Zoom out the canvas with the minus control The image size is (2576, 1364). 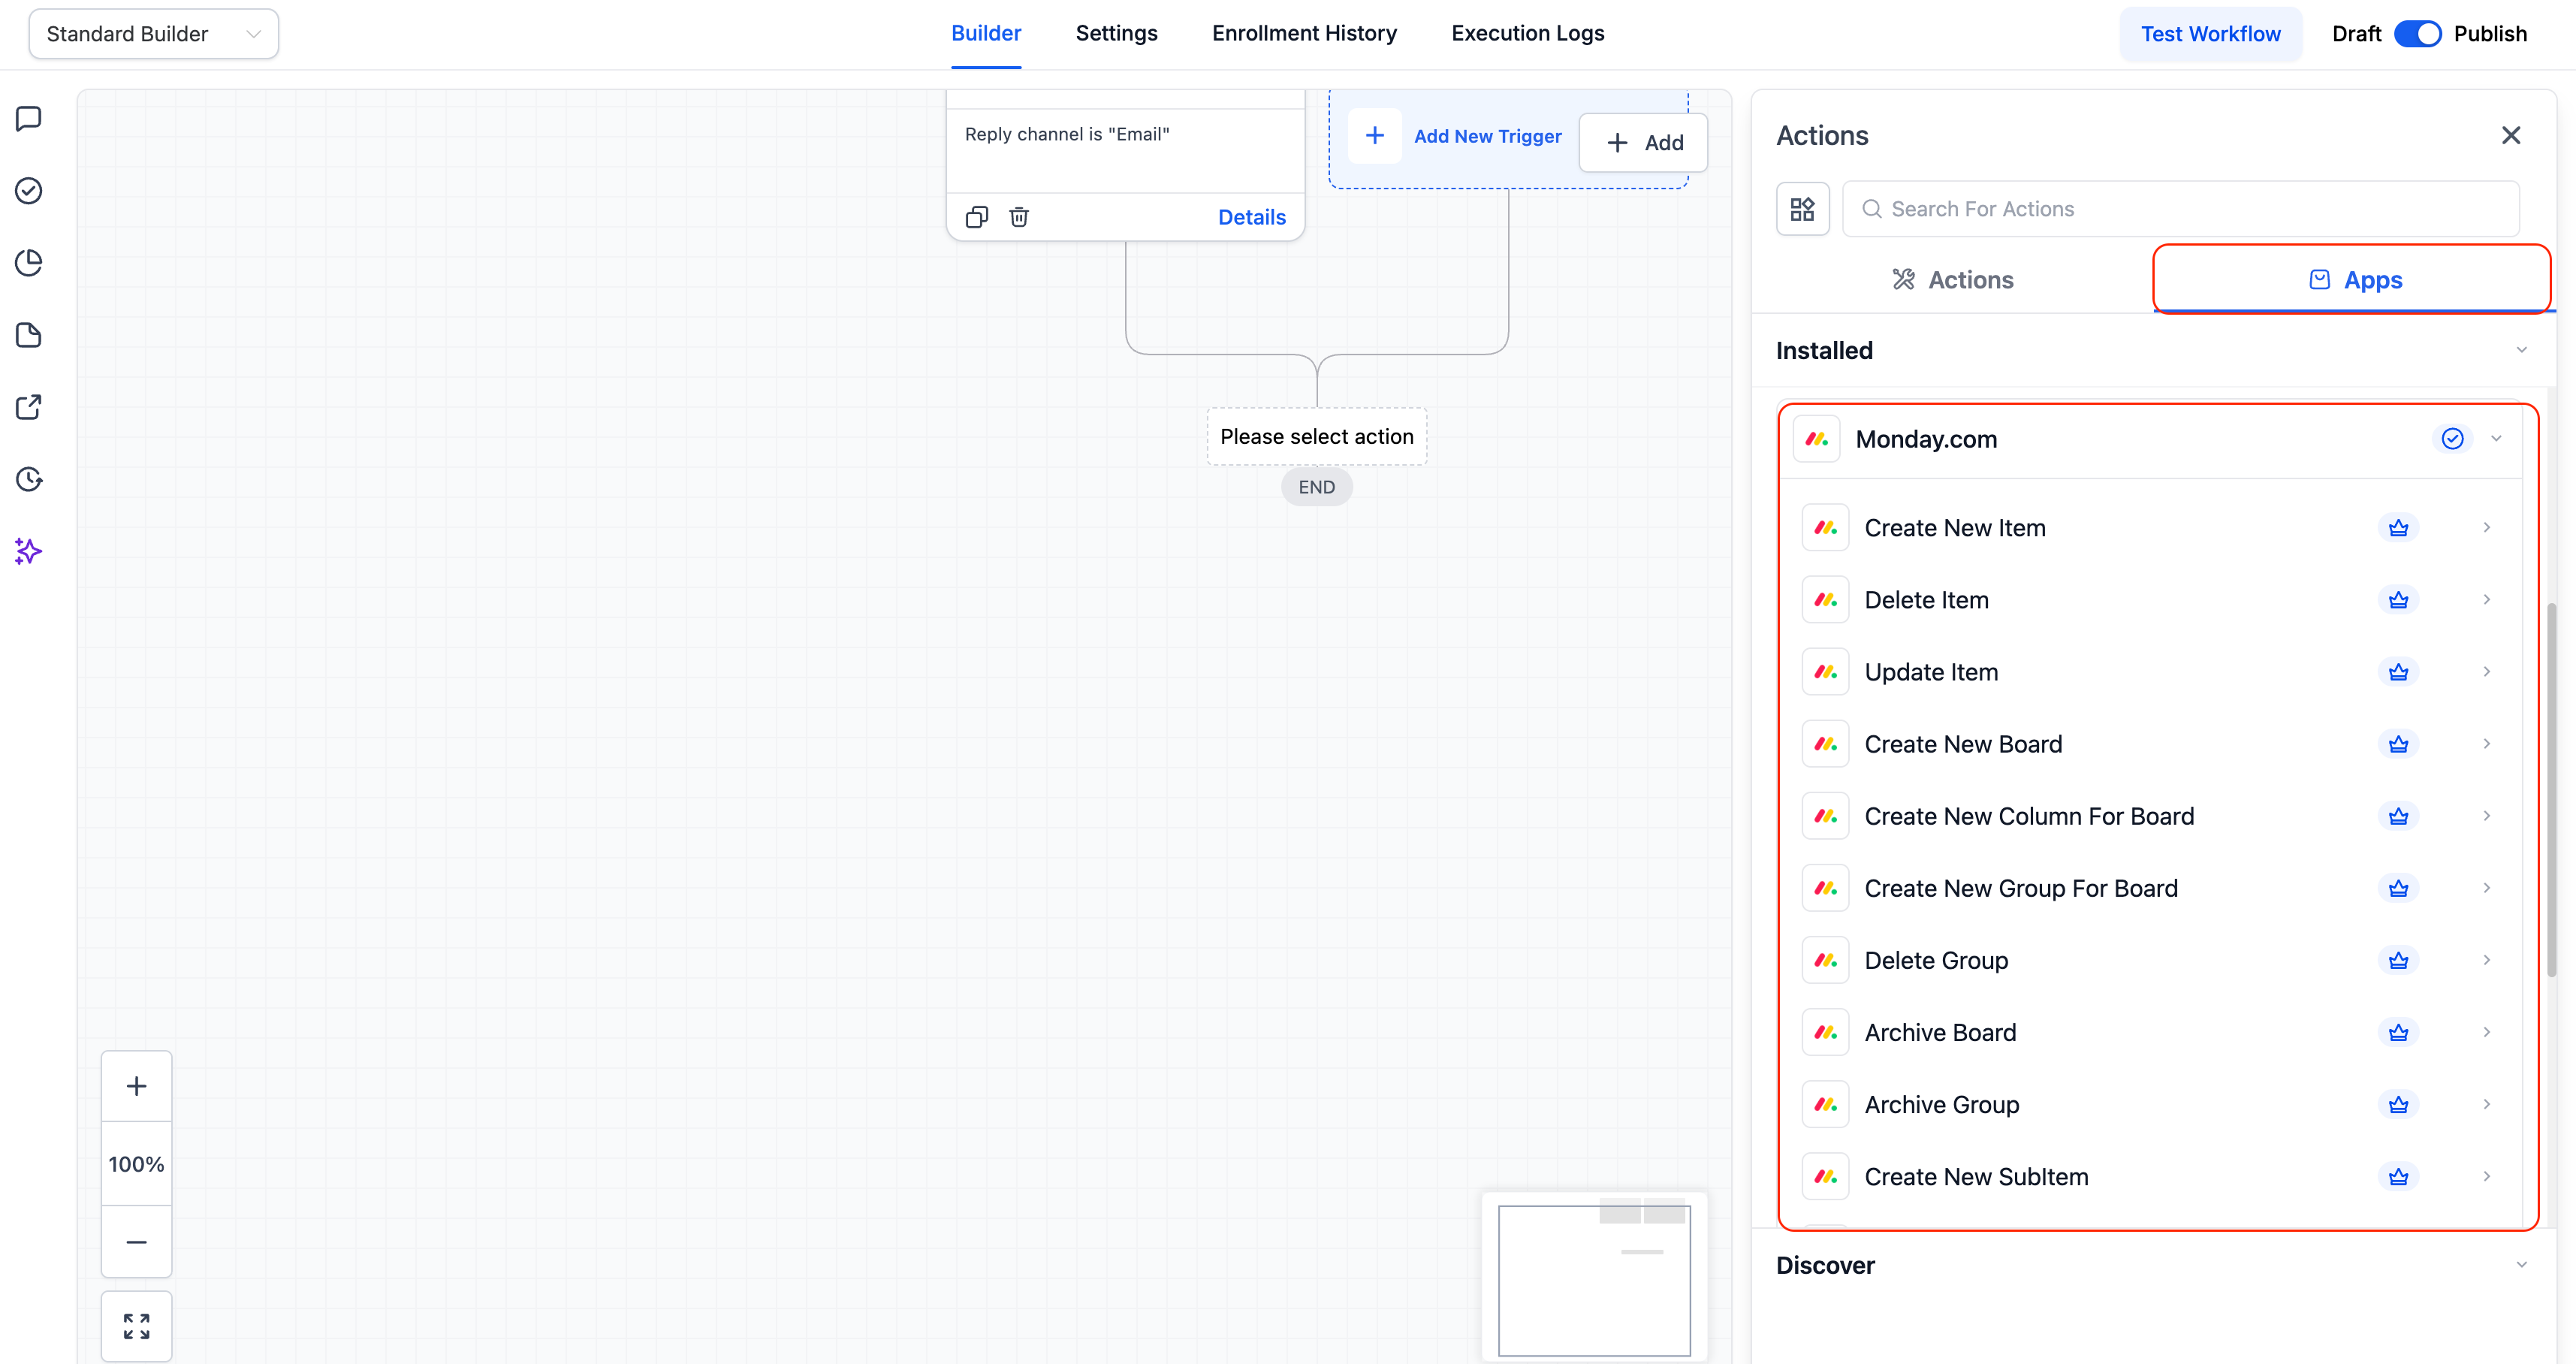pos(136,1242)
